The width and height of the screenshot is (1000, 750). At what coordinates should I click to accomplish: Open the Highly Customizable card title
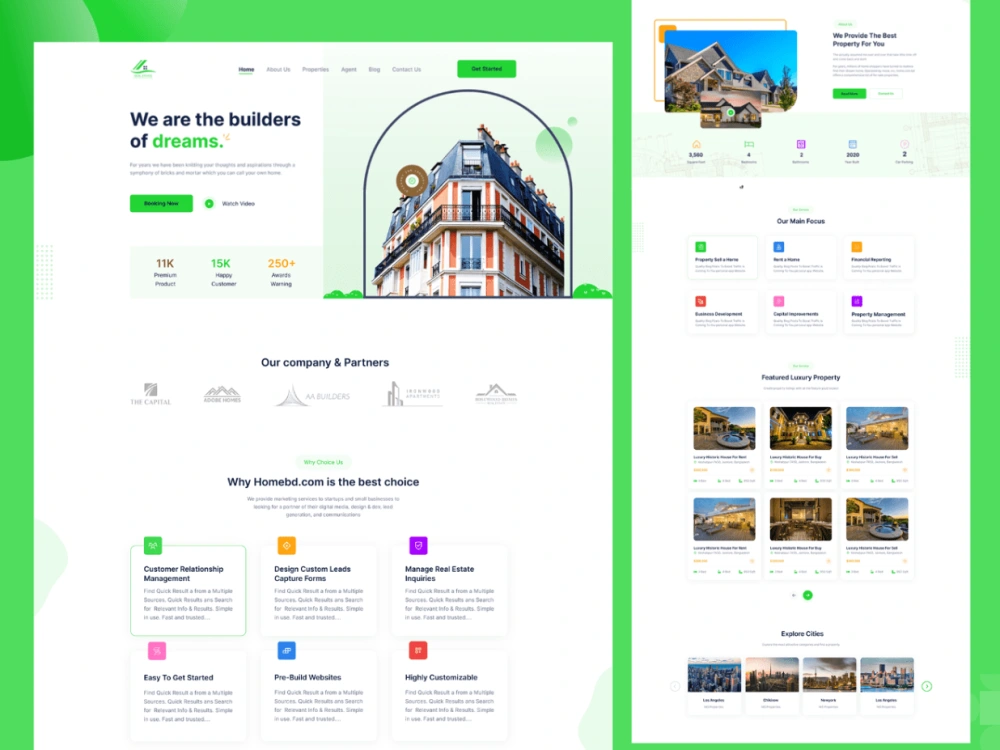(441, 677)
